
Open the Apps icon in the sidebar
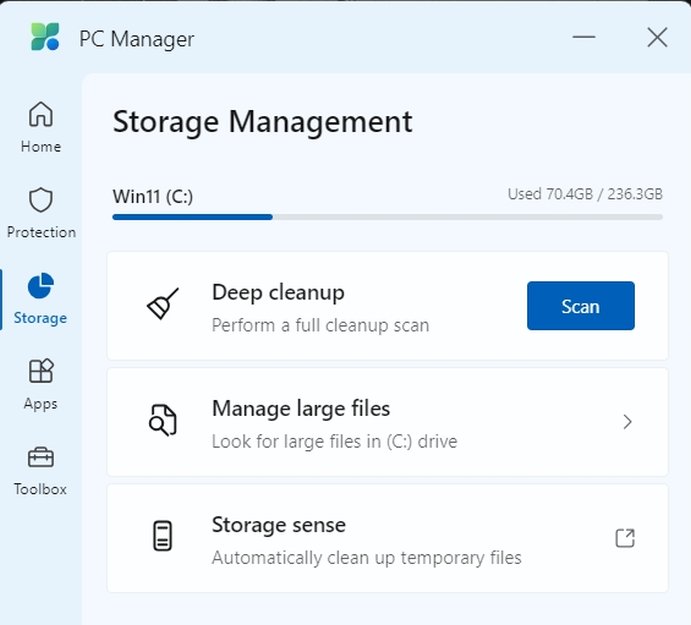41,372
